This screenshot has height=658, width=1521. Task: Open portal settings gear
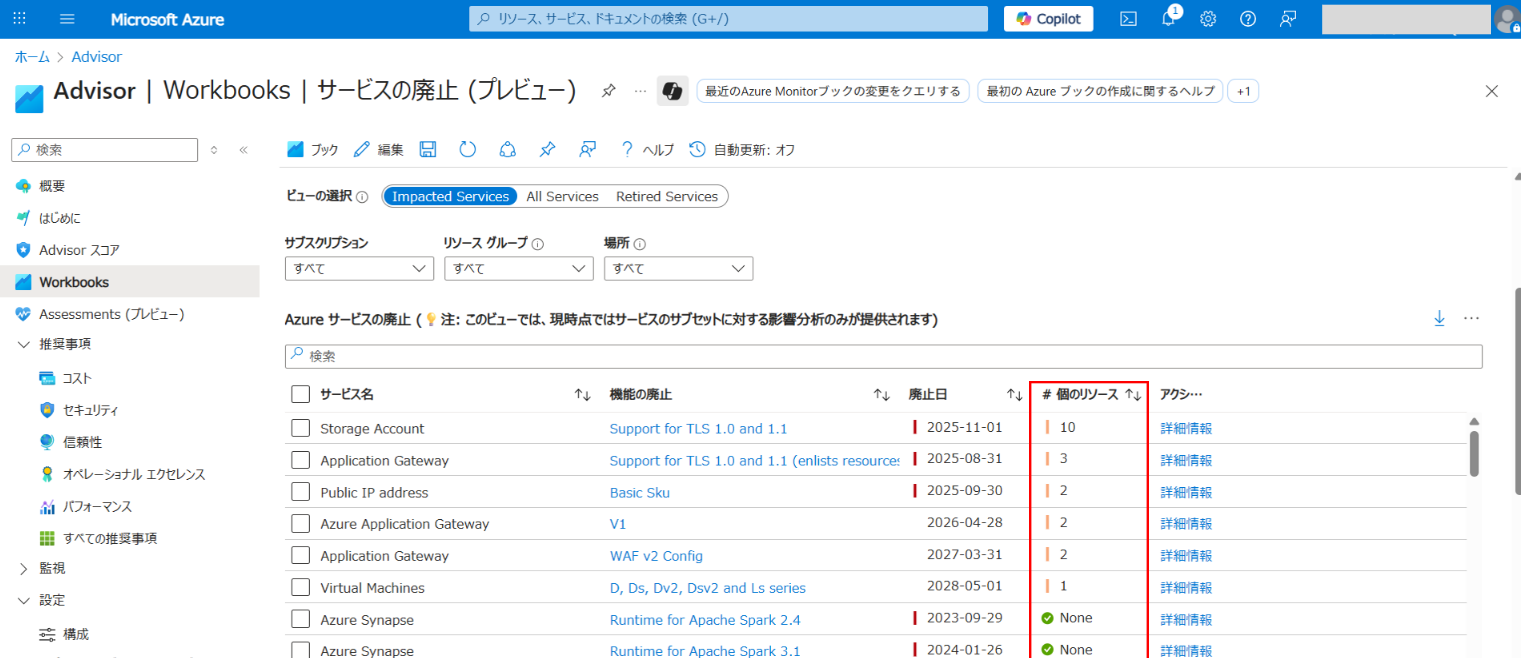click(x=1208, y=19)
